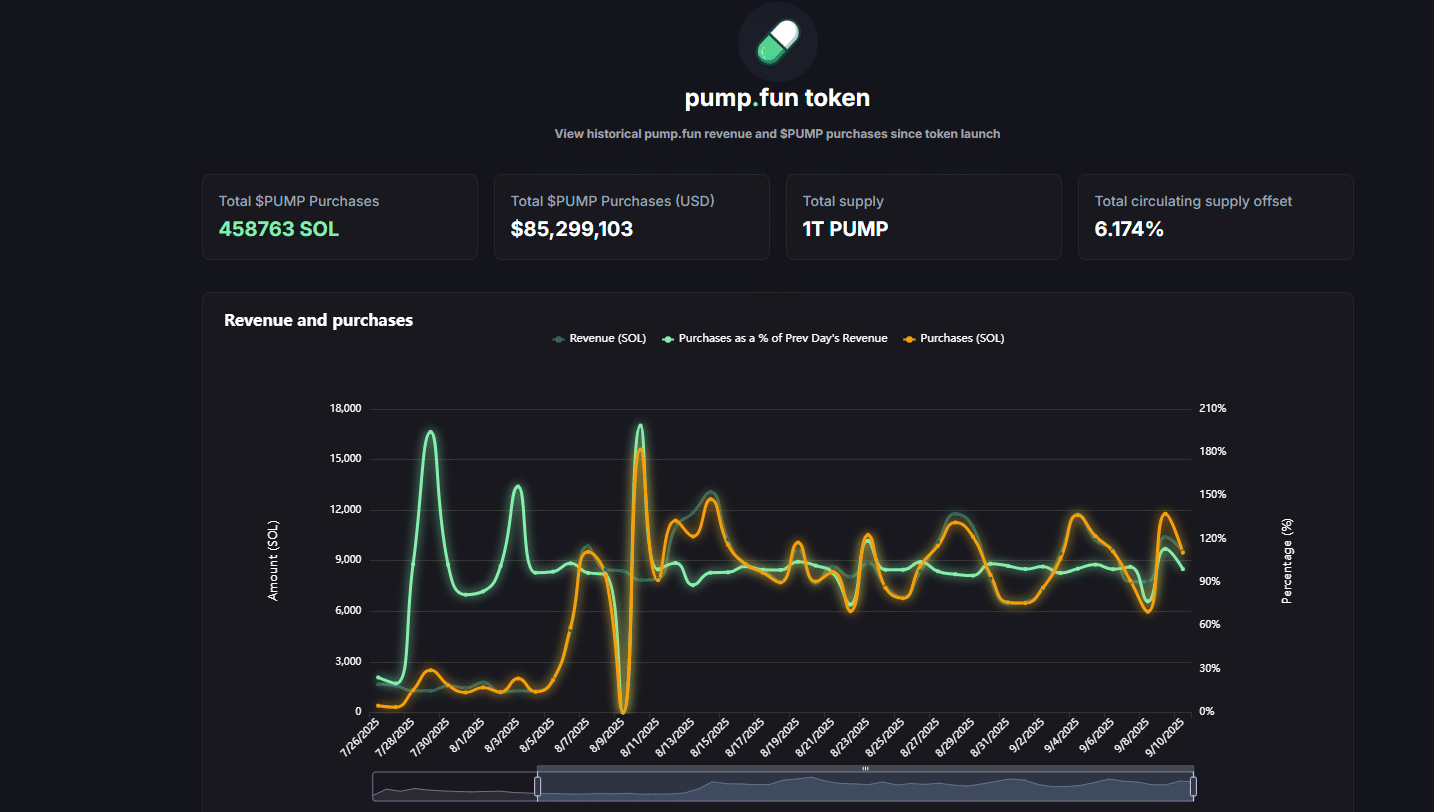
Task: Click the Total $PUMP Purchases (USD) label
Action: [613, 201]
